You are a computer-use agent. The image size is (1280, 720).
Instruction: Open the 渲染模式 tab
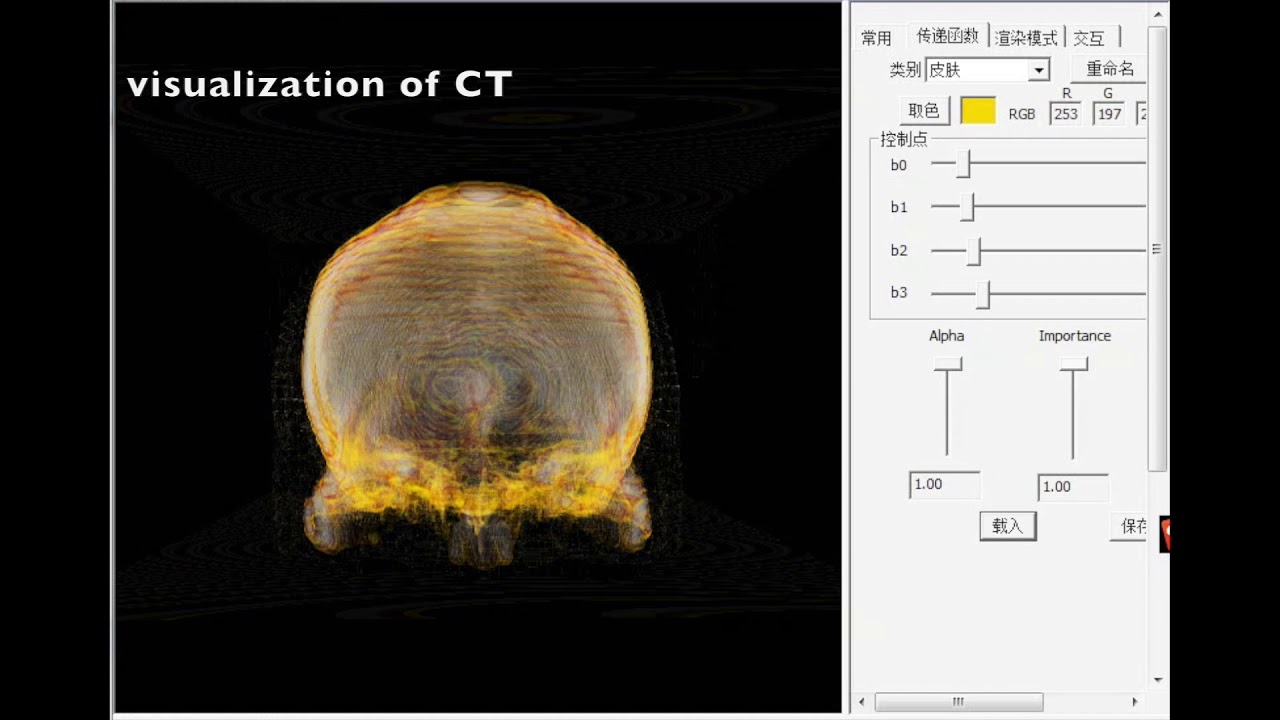(1026, 38)
